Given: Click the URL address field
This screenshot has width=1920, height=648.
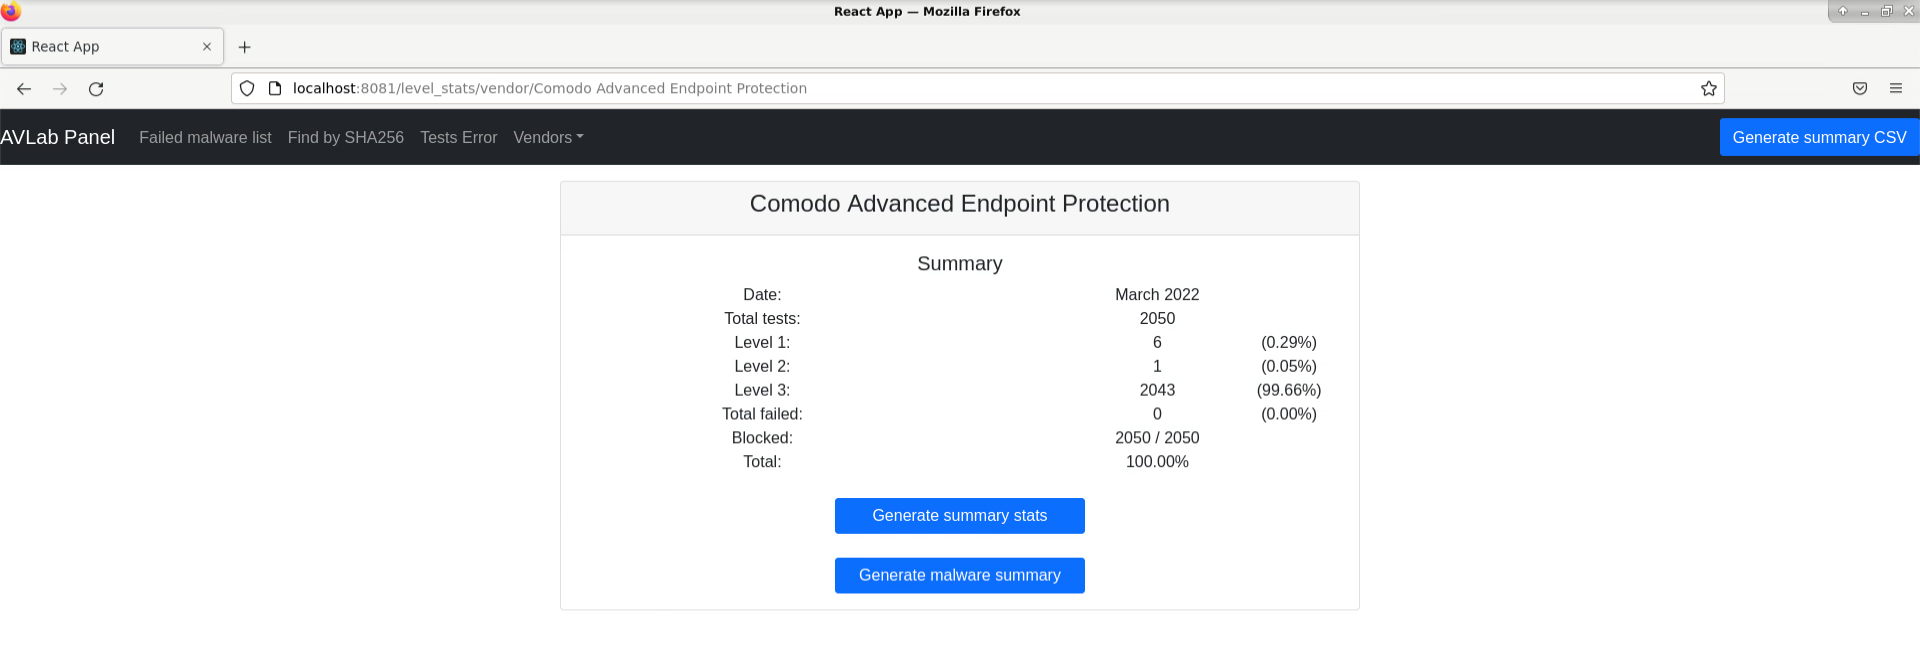Looking at the screenshot, I should tap(900, 89).
